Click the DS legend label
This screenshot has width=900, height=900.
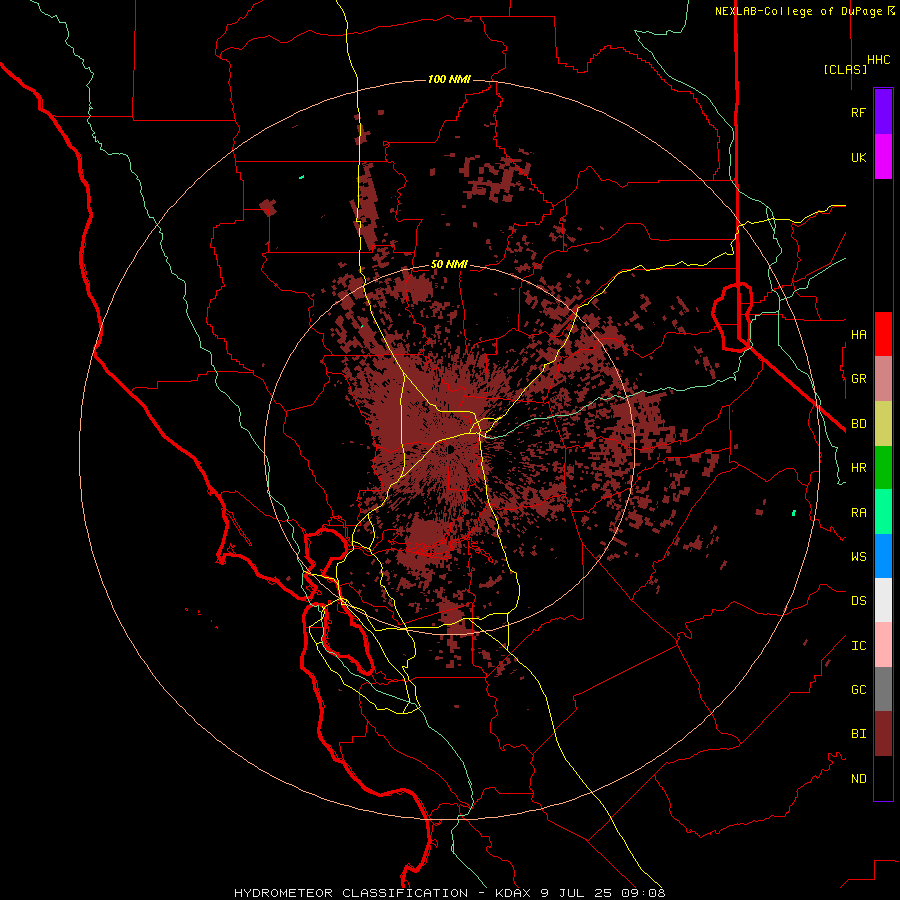[x=858, y=601]
